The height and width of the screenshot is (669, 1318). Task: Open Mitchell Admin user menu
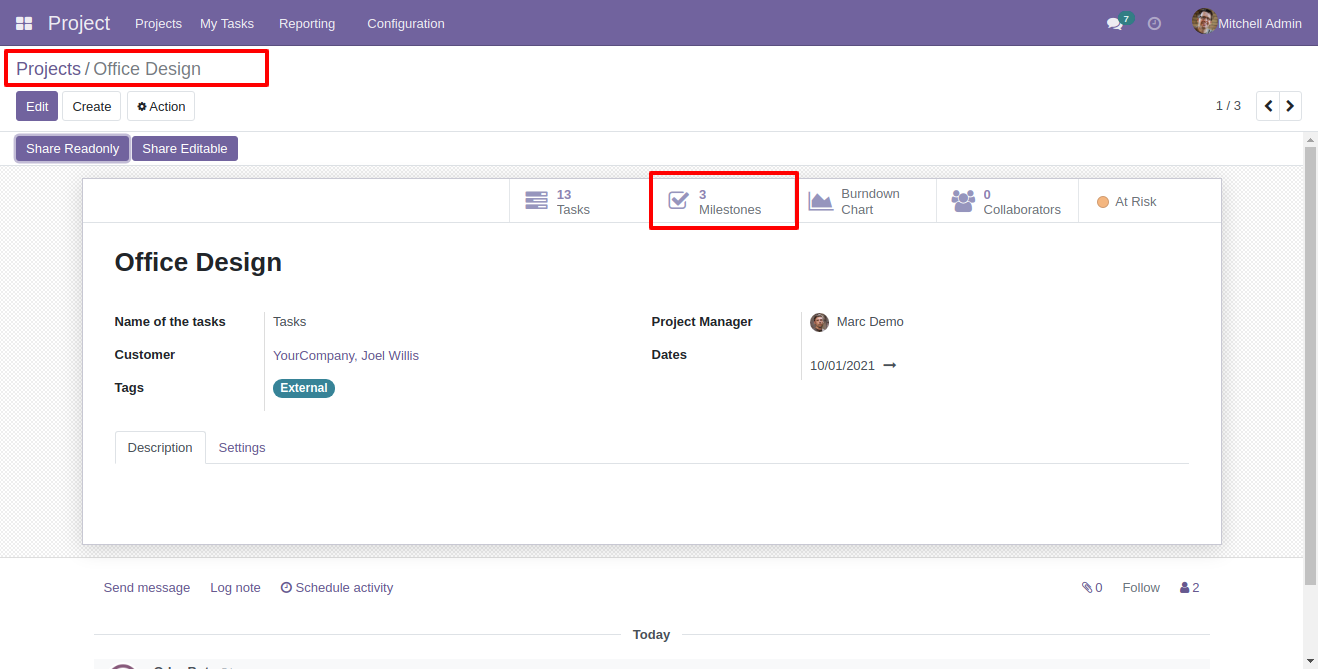[x=1247, y=23]
